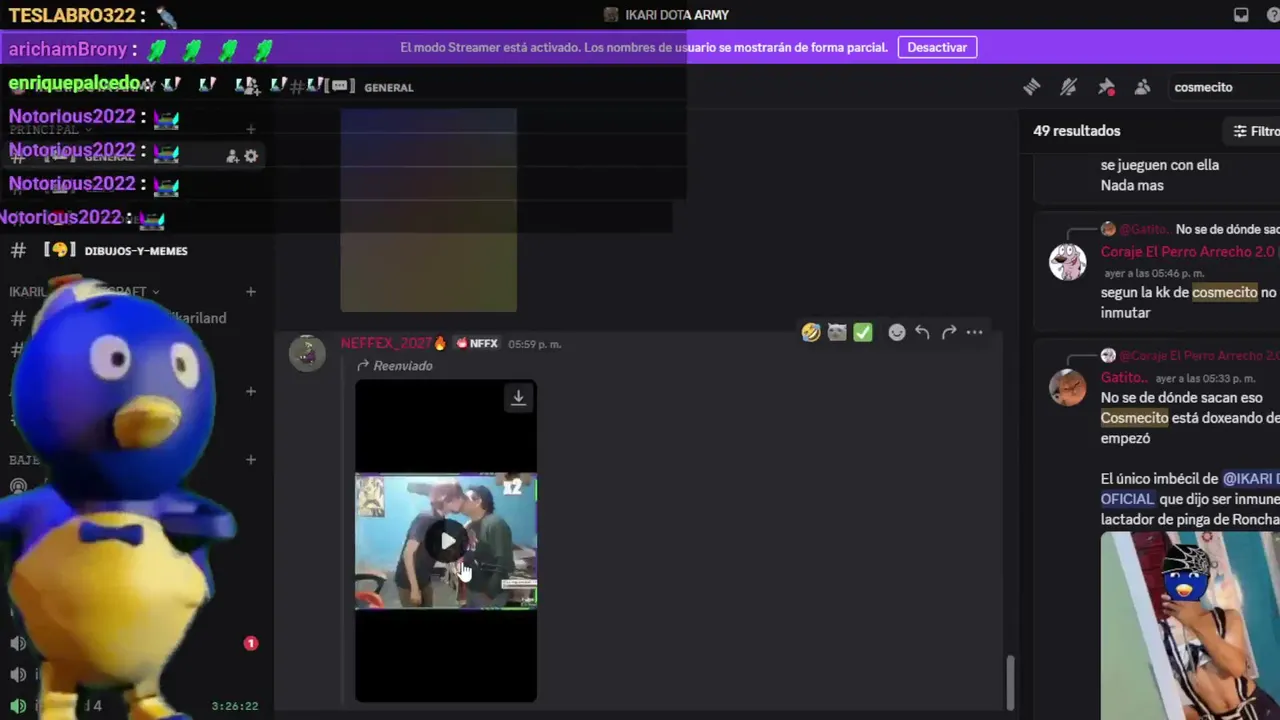Screen dimensions: 1280x720
Task: Open the DIBUJOS-Y-MEMES channel
Action: pyautogui.click(x=135, y=250)
